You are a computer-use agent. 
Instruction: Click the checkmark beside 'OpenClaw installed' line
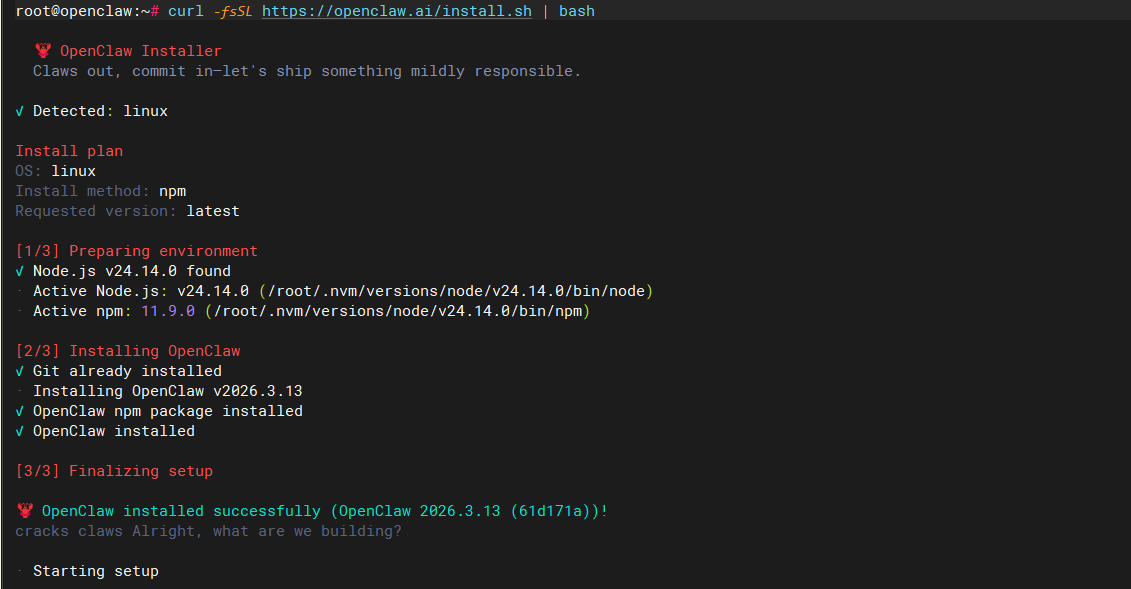[19, 431]
